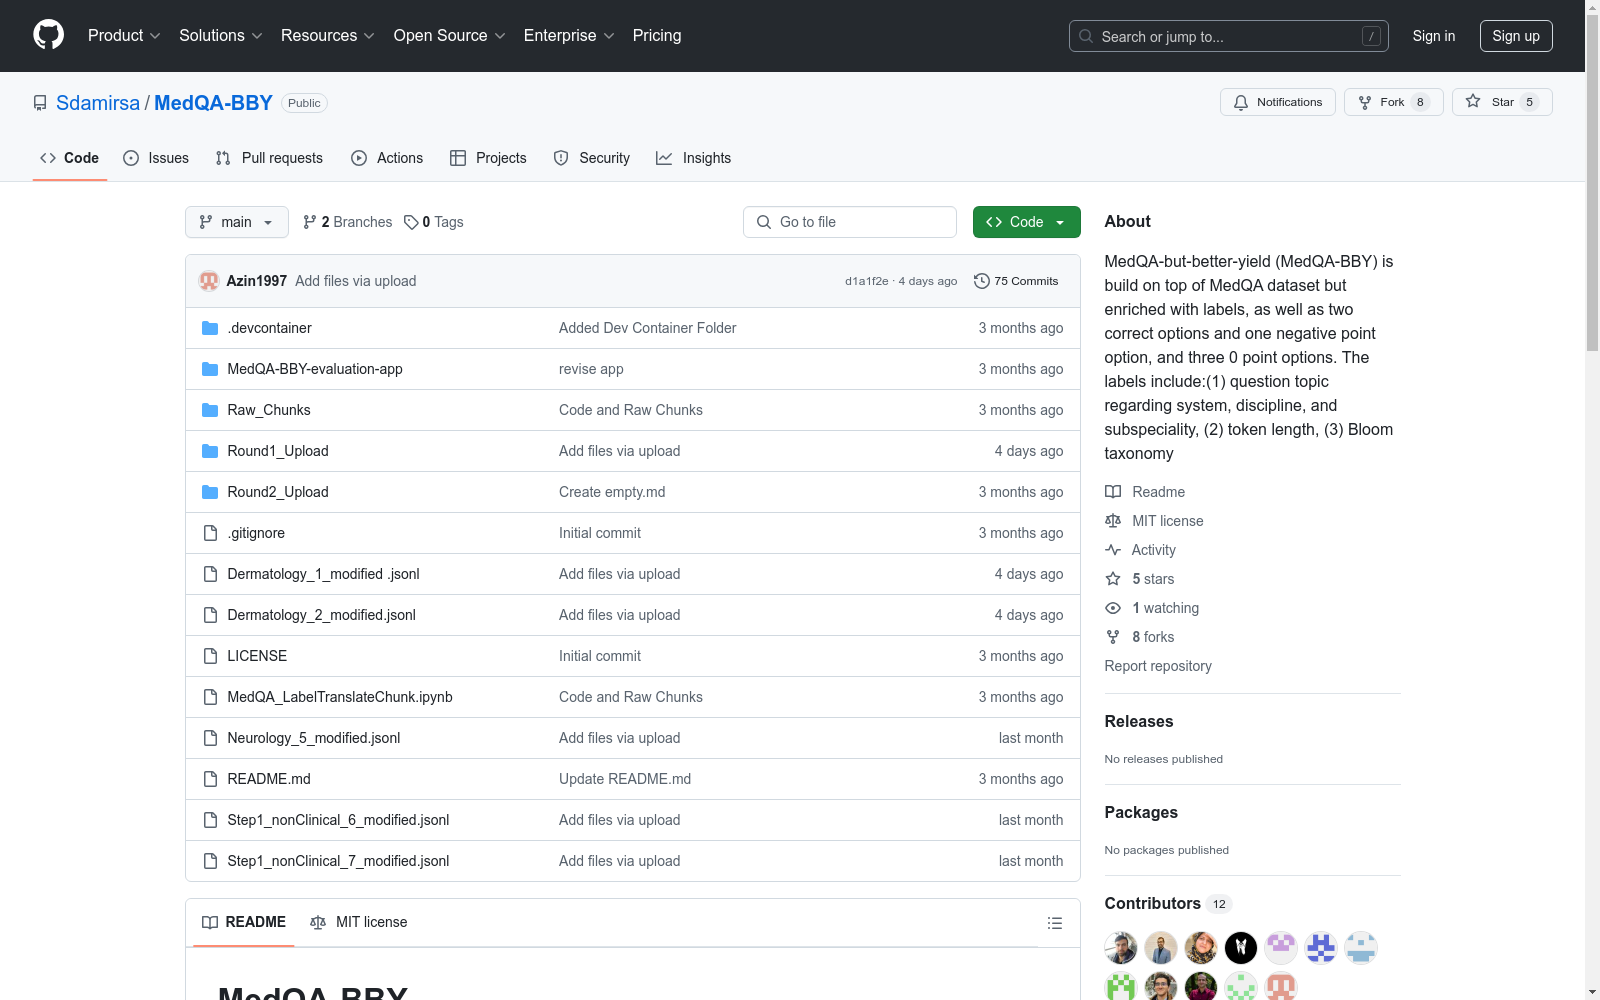This screenshot has width=1600, height=1000.
Task: Click the pulse icon beside Activity
Action: coord(1113,550)
